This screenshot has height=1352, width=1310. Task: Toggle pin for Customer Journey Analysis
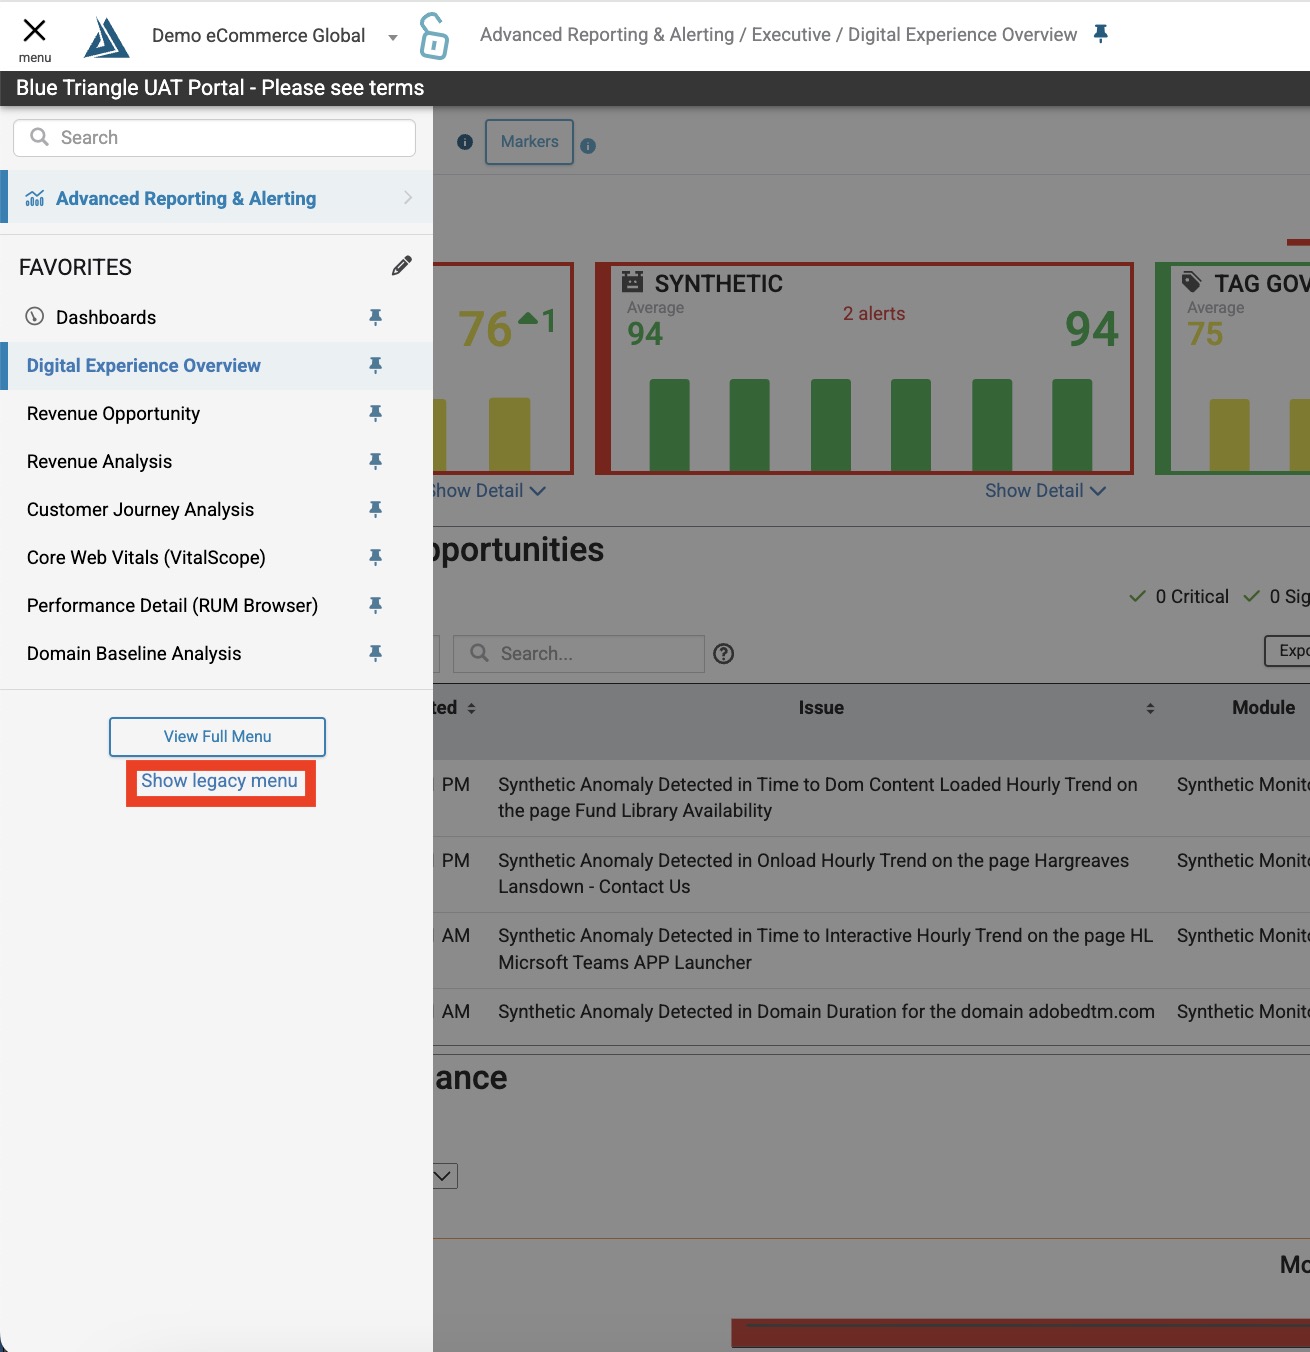(376, 509)
